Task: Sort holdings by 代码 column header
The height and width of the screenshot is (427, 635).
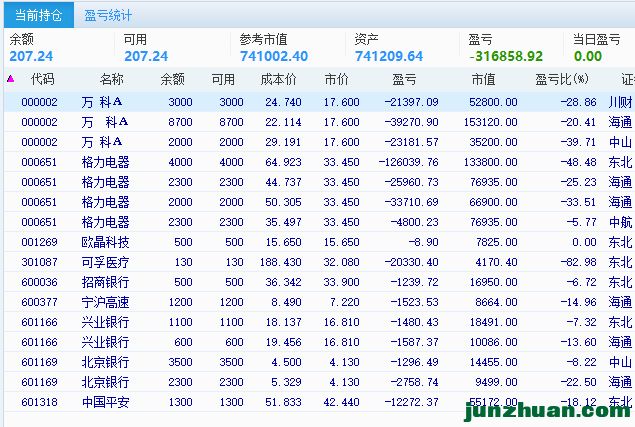Action: click(42, 79)
